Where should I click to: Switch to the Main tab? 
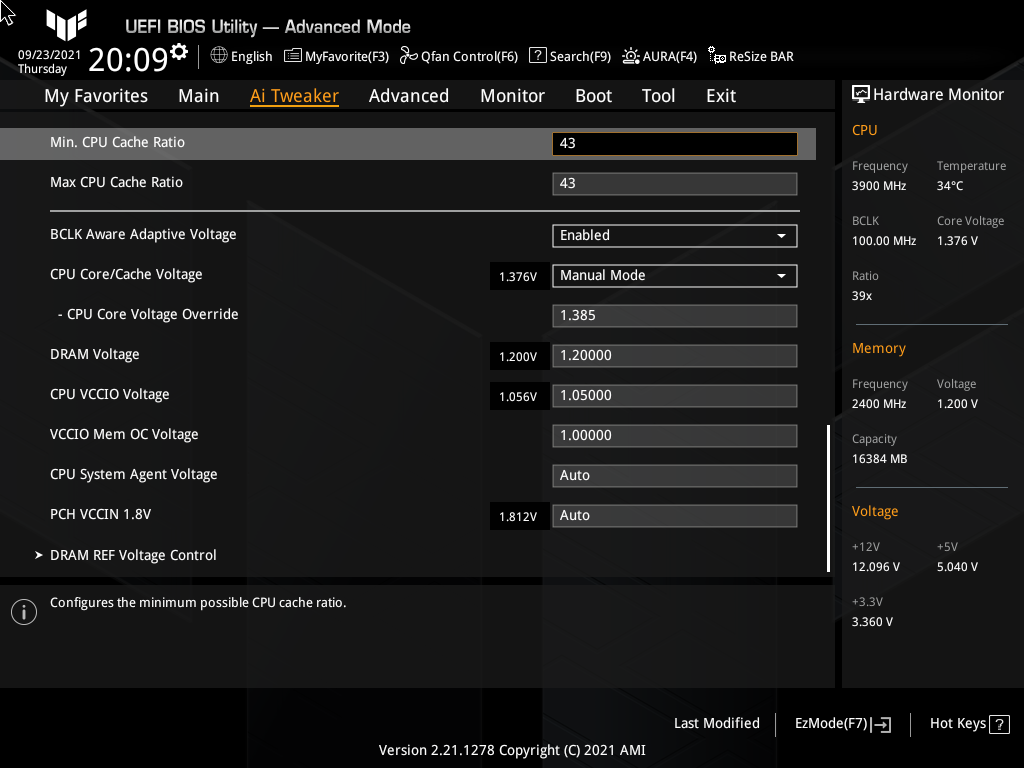(x=199, y=96)
